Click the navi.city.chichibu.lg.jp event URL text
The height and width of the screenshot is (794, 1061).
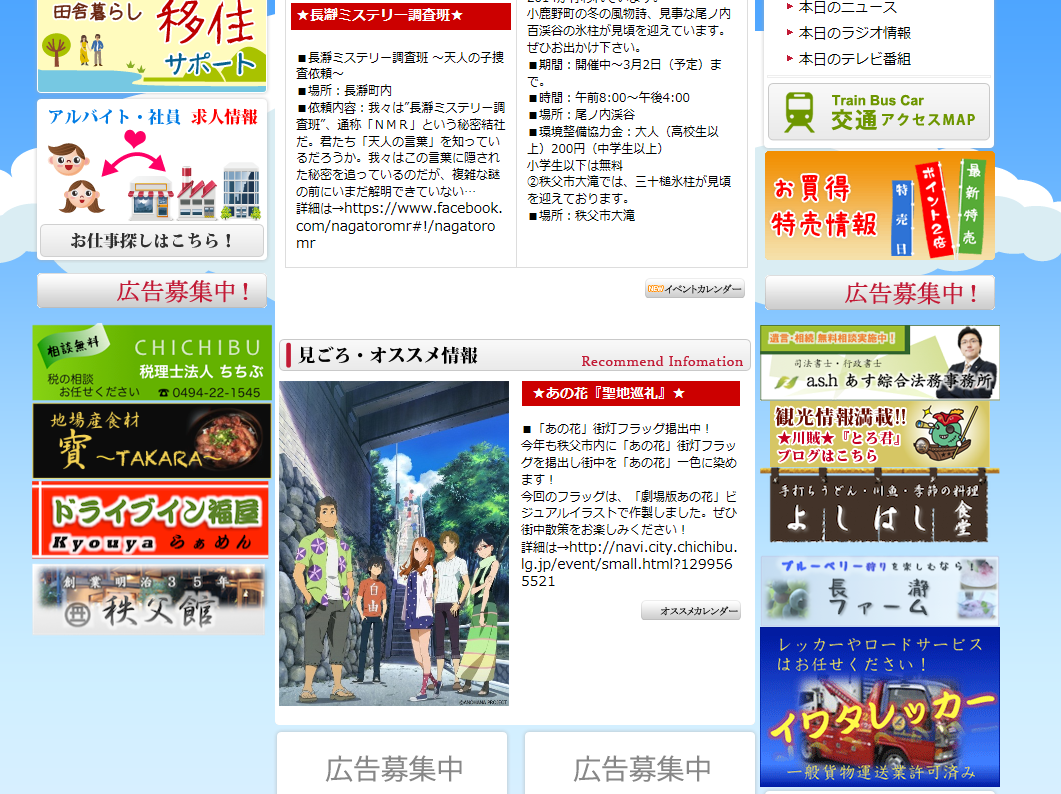tap(629, 564)
